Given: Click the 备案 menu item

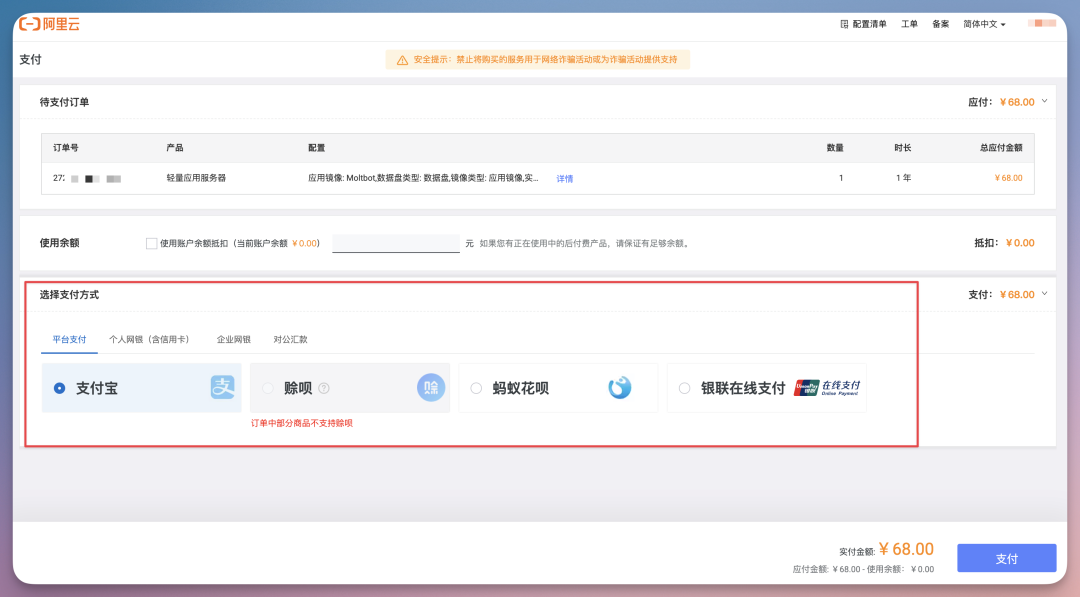Looking at the screenshot, I should pos(940,23).
